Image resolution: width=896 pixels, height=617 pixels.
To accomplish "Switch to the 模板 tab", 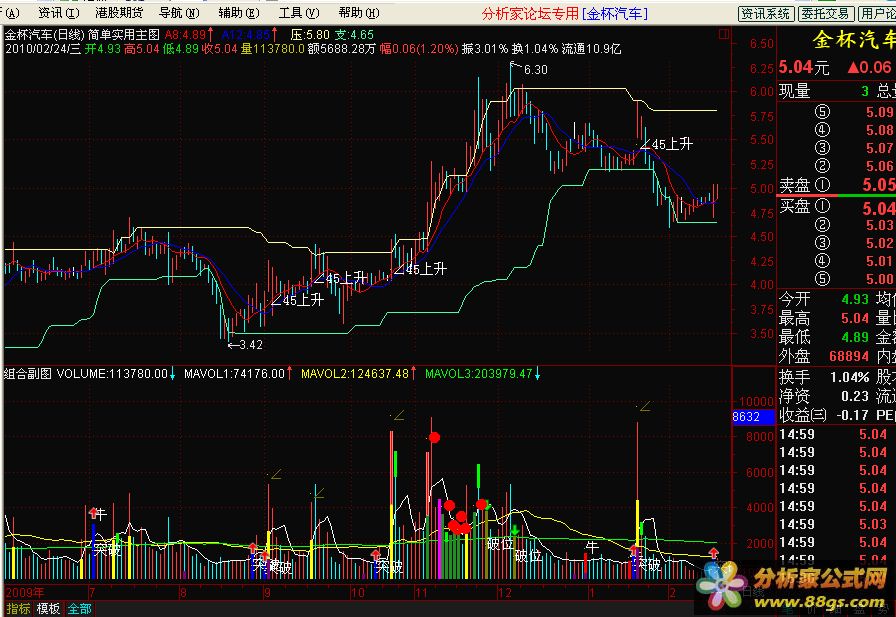I will (x=48, y=609).
